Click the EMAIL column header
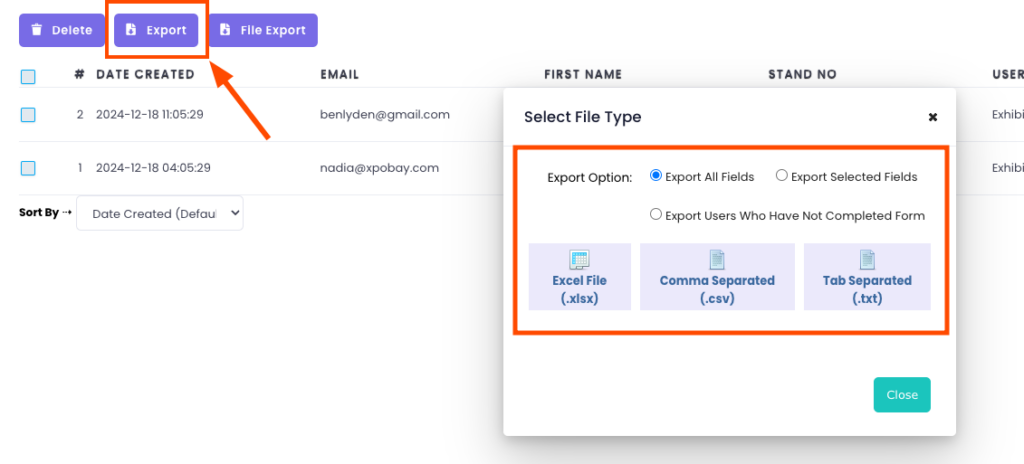 [339, 75]
